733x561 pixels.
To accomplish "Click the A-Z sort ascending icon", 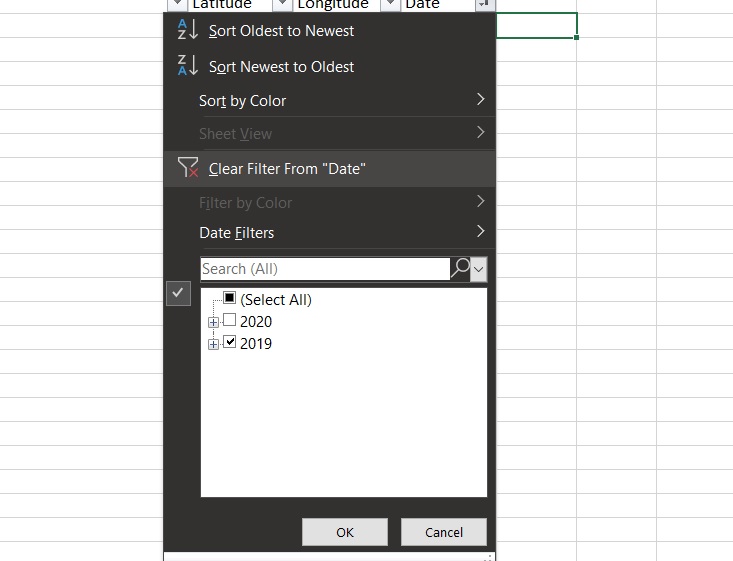I will pos(187,30).
